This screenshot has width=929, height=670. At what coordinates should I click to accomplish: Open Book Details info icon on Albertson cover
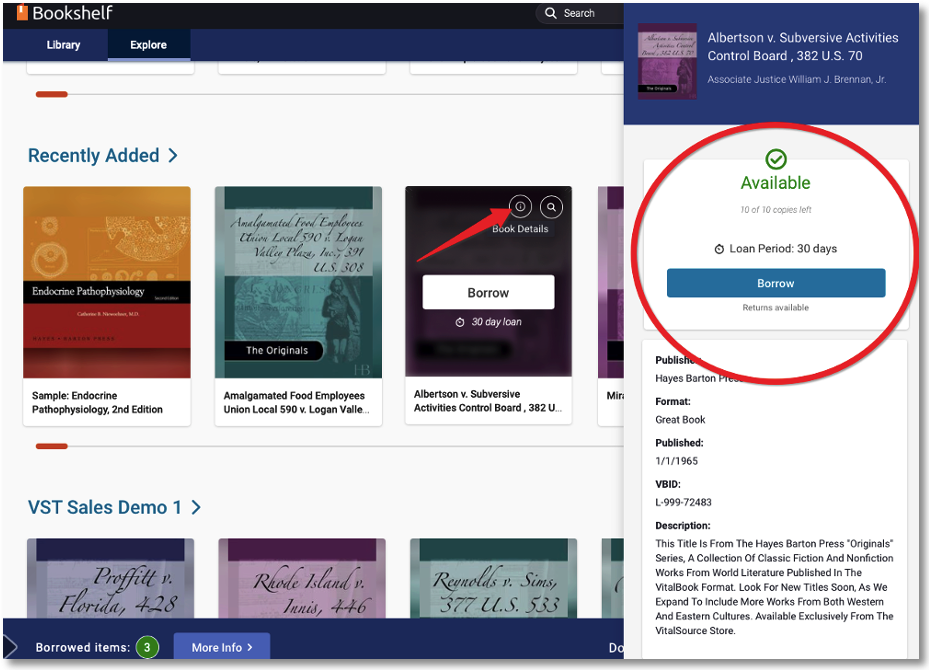click(x=520, y=207)
